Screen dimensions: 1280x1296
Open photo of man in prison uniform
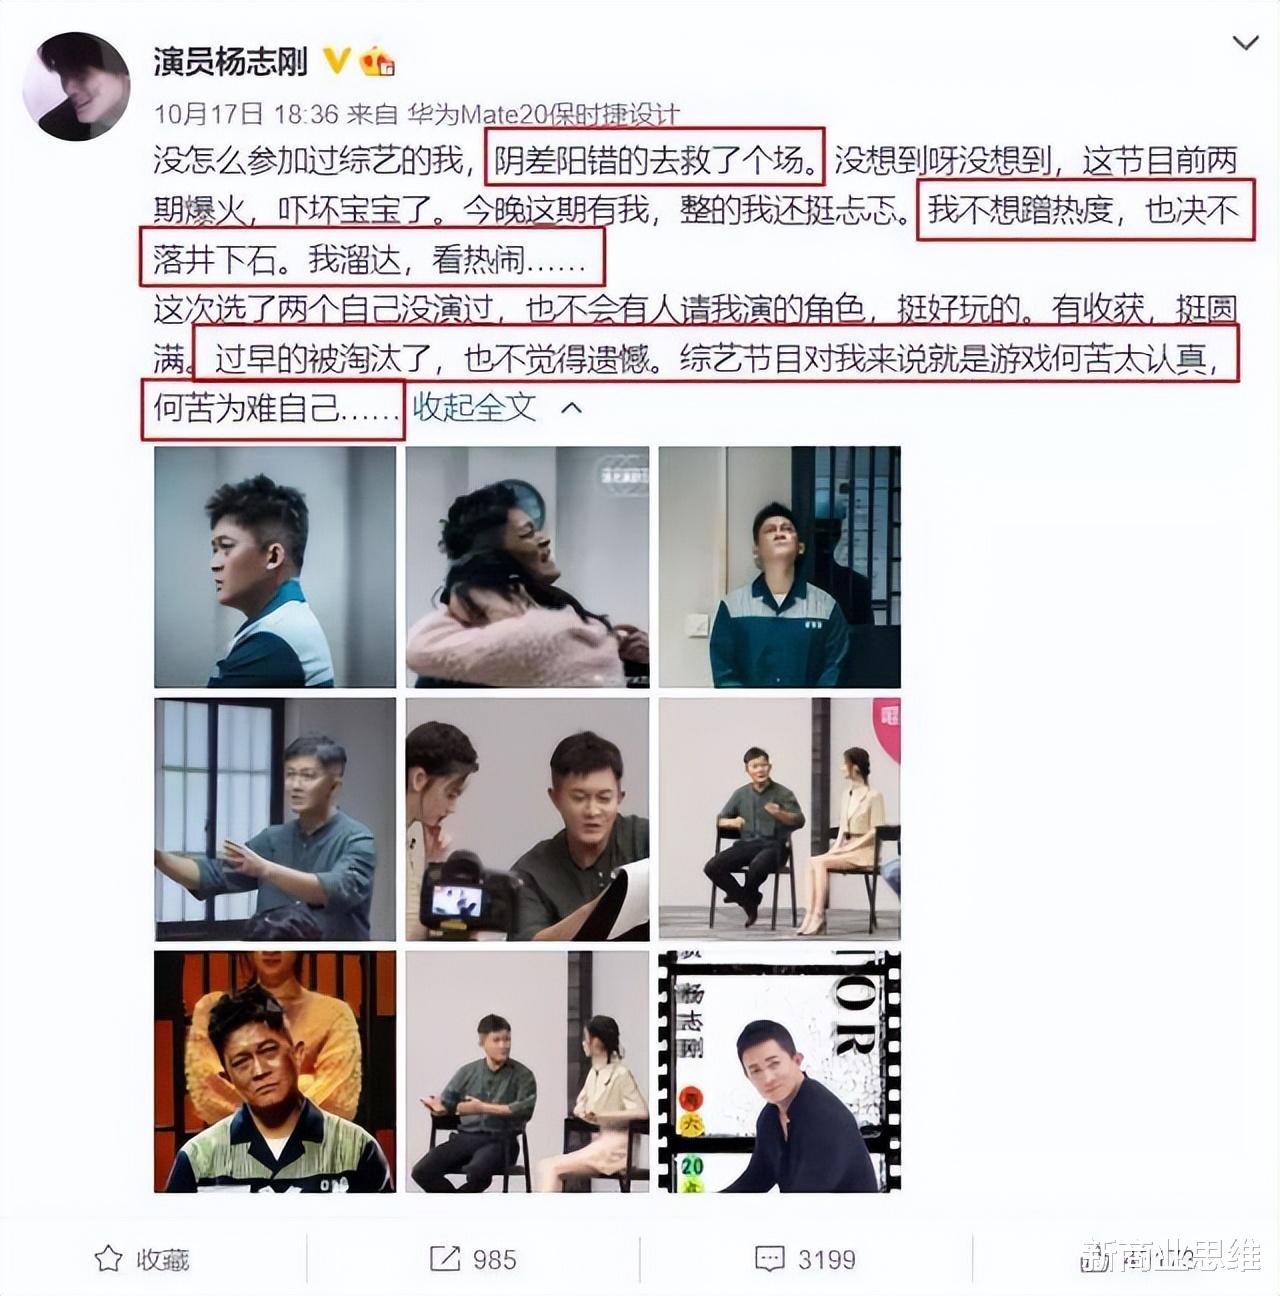tap(780, 567)
